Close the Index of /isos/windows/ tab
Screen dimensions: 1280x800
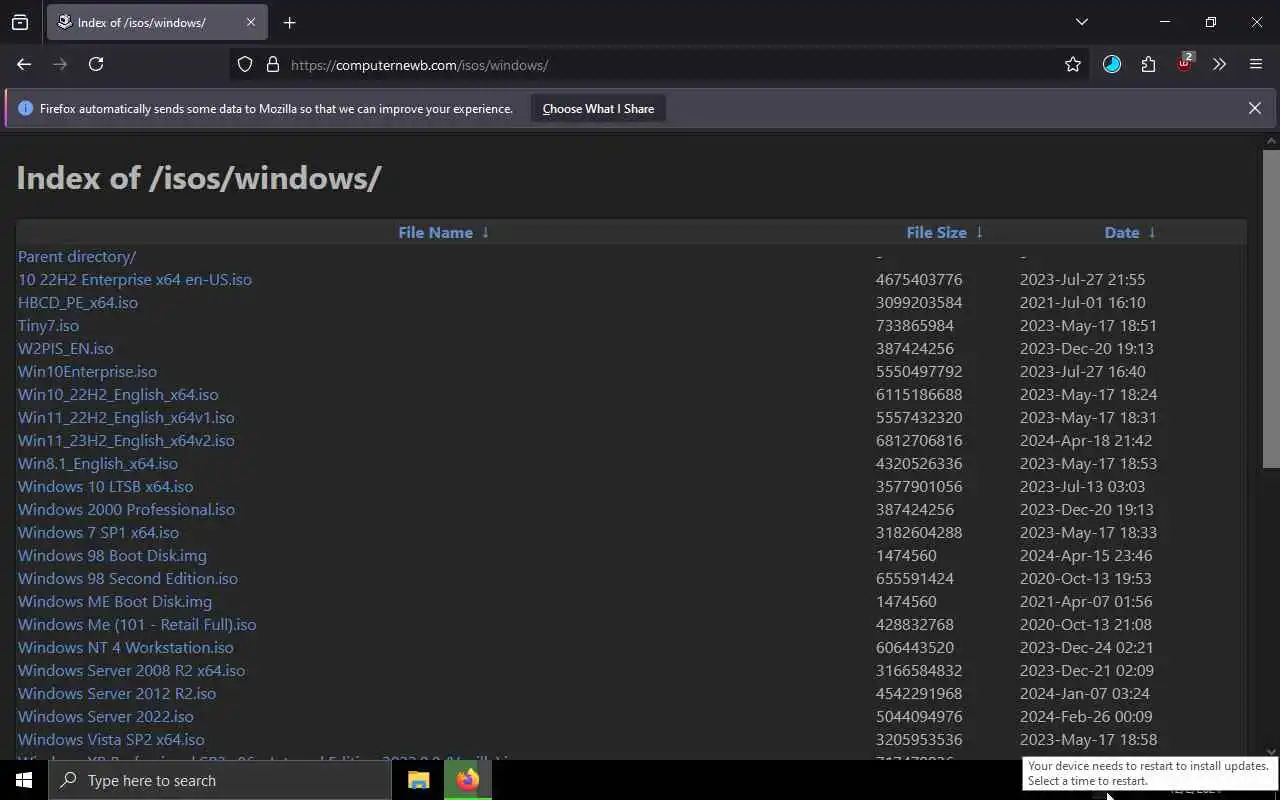point(250,22)
